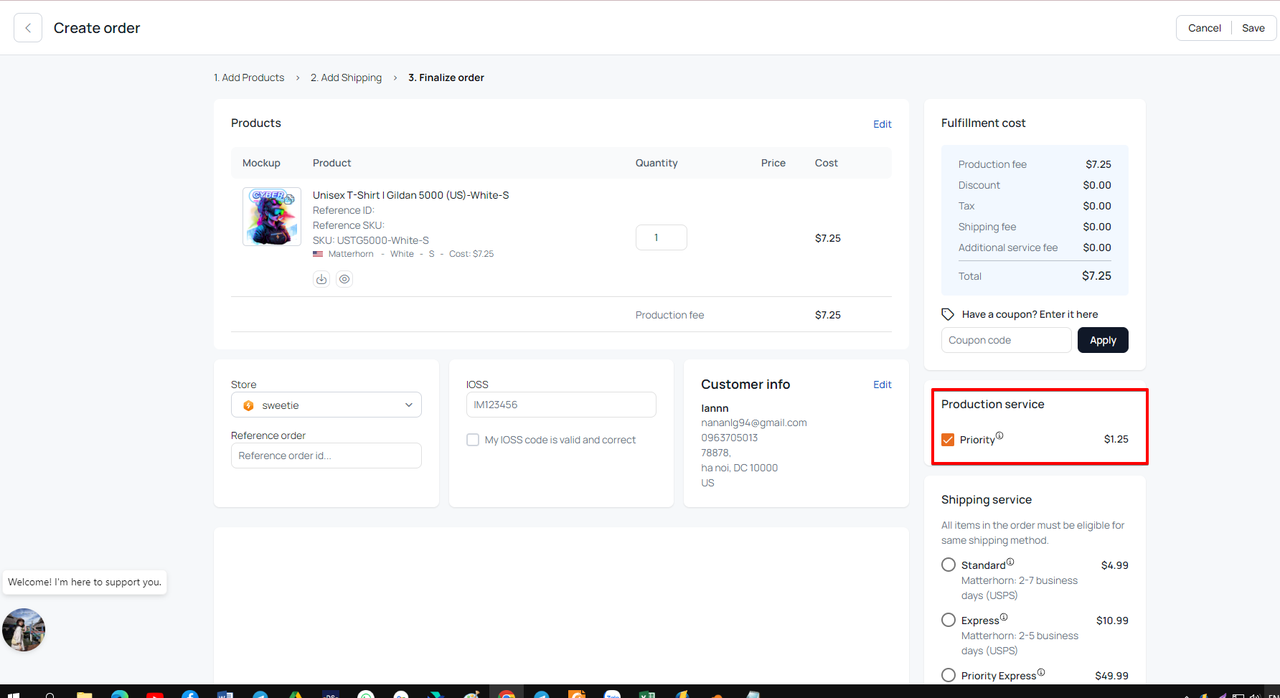
Task: Download the product mockup design
Action: point(321,280)
